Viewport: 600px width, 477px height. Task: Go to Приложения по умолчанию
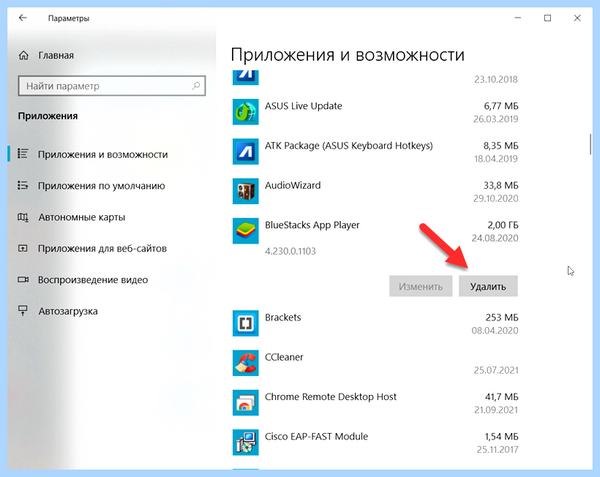click(101, 186)
